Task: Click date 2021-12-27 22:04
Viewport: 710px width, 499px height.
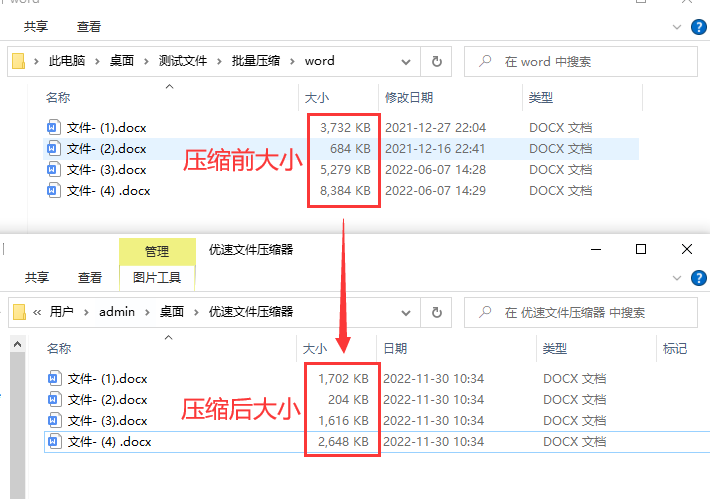Action: click(x=435, y=128)
